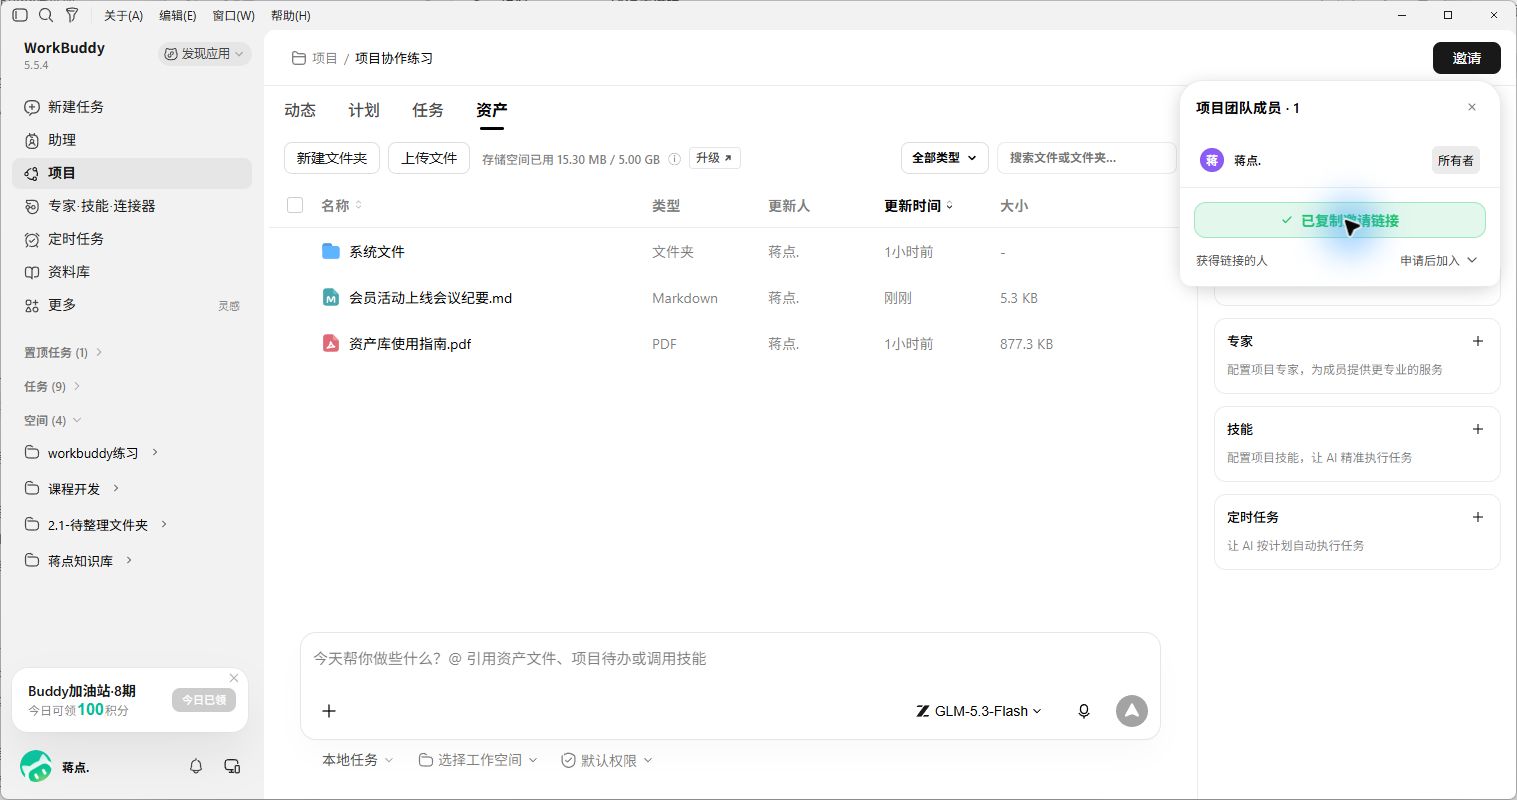The height and width of the screenshot is (800, 1517).
Task: Switch to the 动态 tab
Action: [300, 110]
